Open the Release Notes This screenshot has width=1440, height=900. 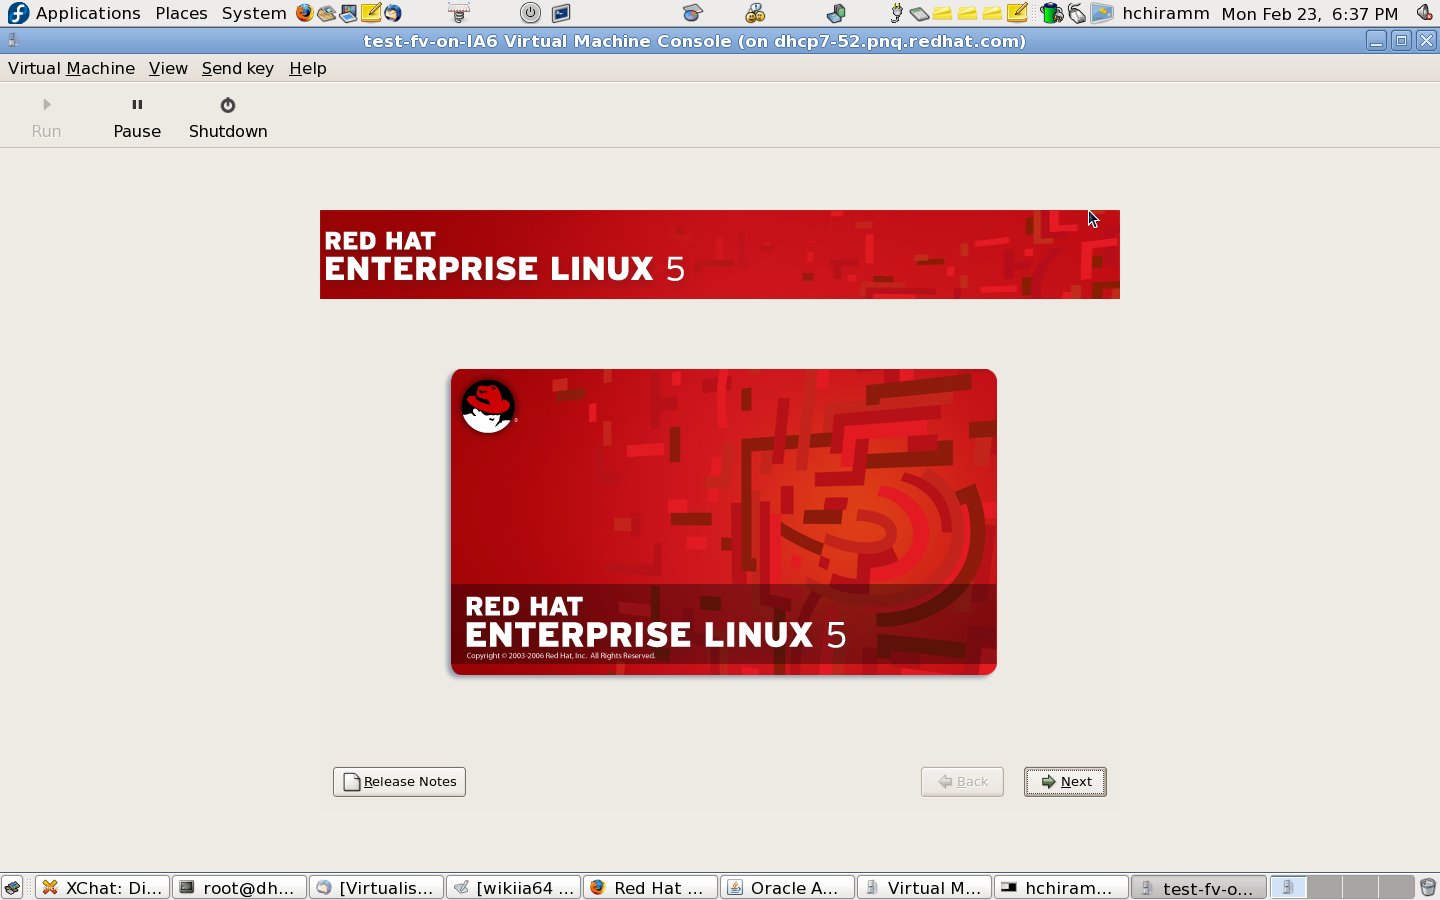click(399, 782)
